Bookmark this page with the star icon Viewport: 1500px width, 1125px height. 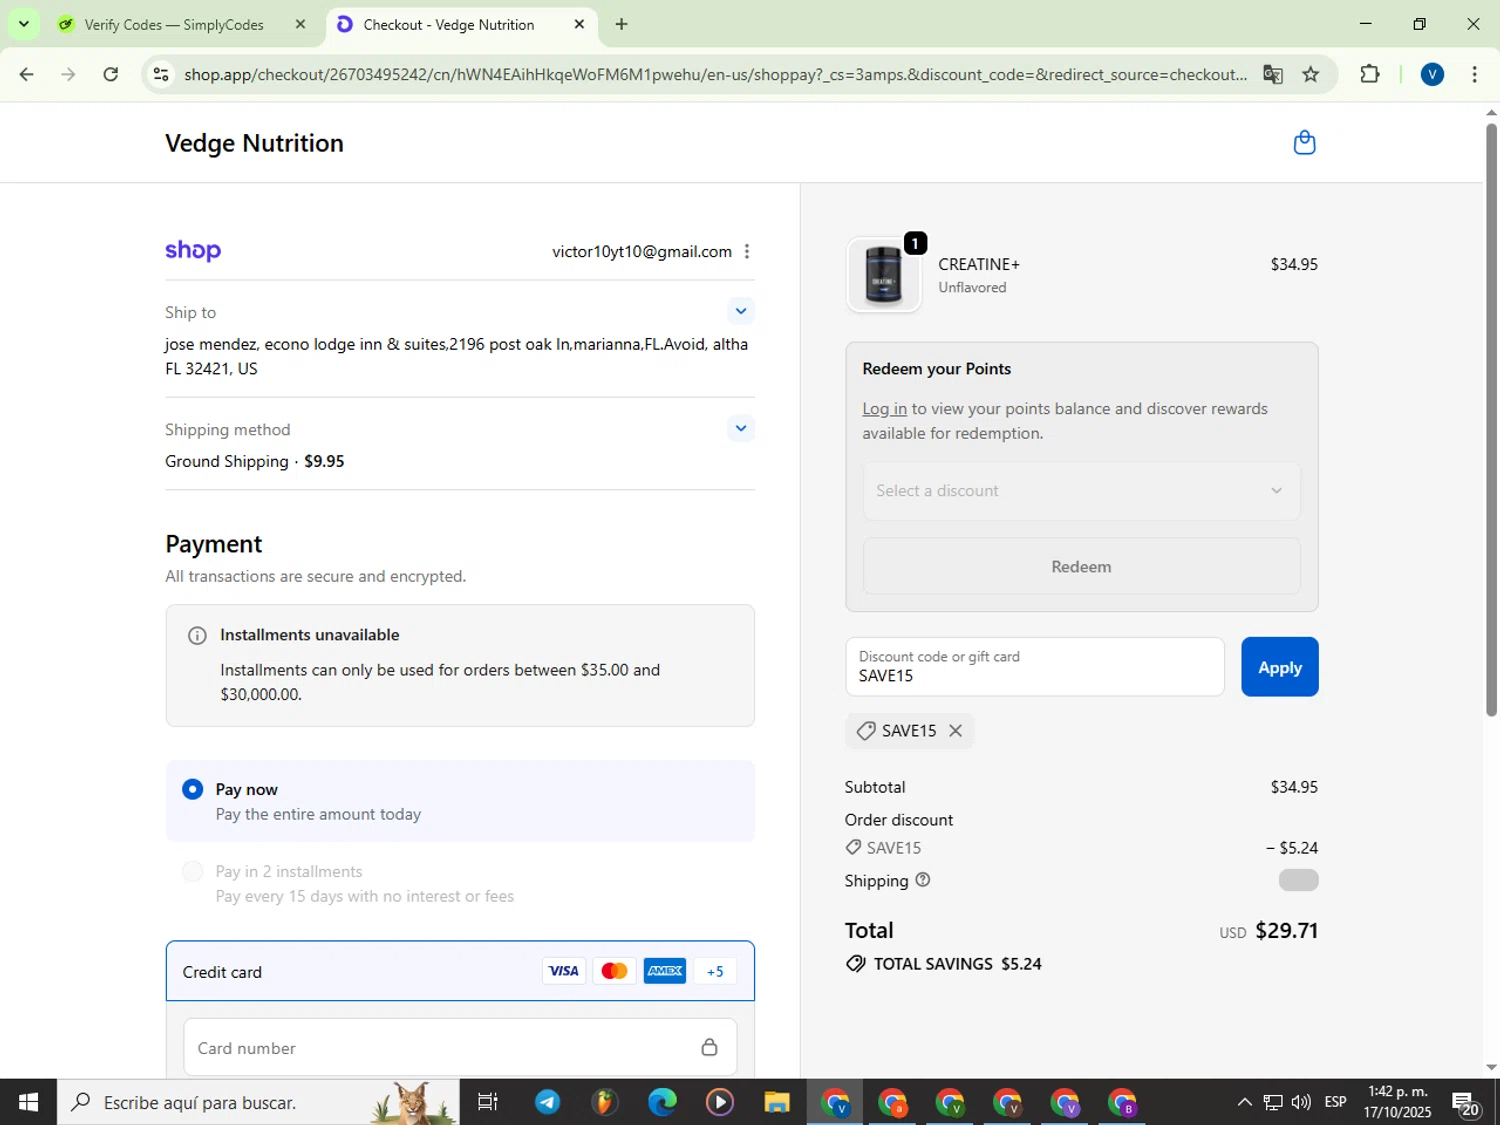tap(1311, 75)
